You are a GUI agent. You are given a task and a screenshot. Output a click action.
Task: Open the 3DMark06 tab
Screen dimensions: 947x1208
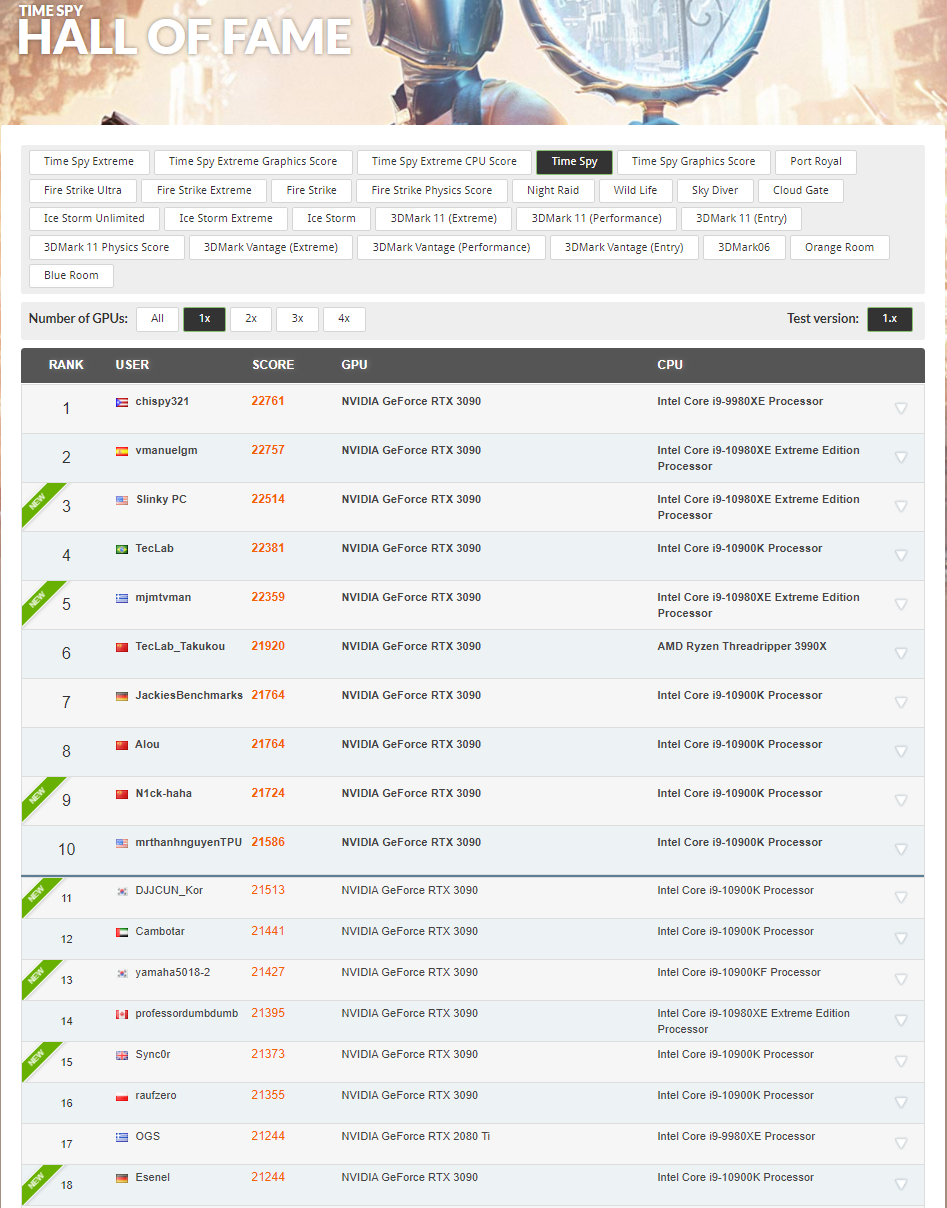pyautogui.click(x=745, y=247)
